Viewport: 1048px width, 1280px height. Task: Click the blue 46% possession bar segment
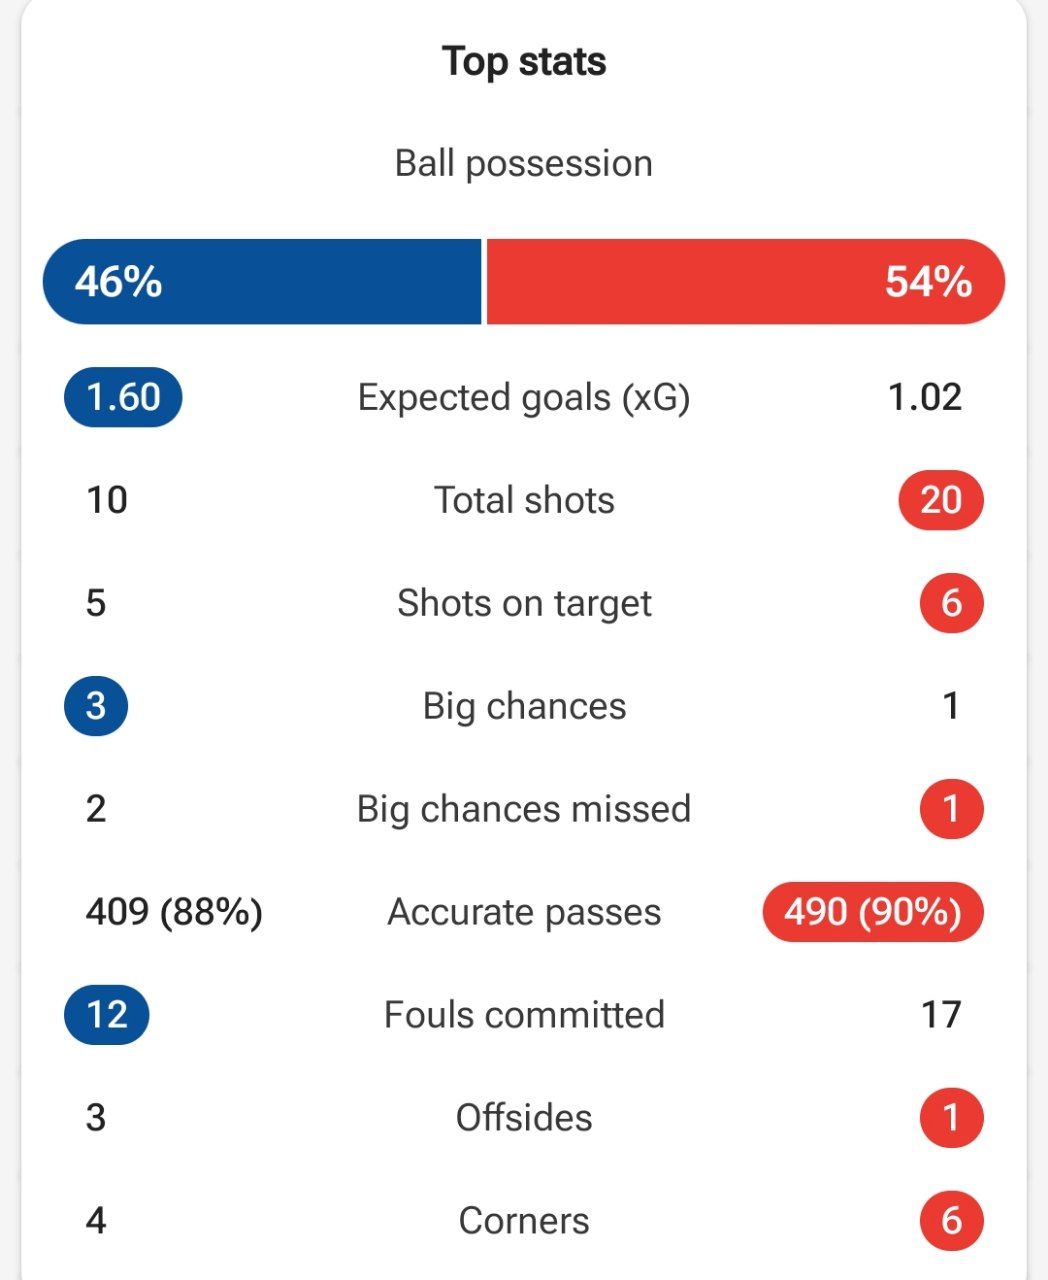tap(262, 282)
